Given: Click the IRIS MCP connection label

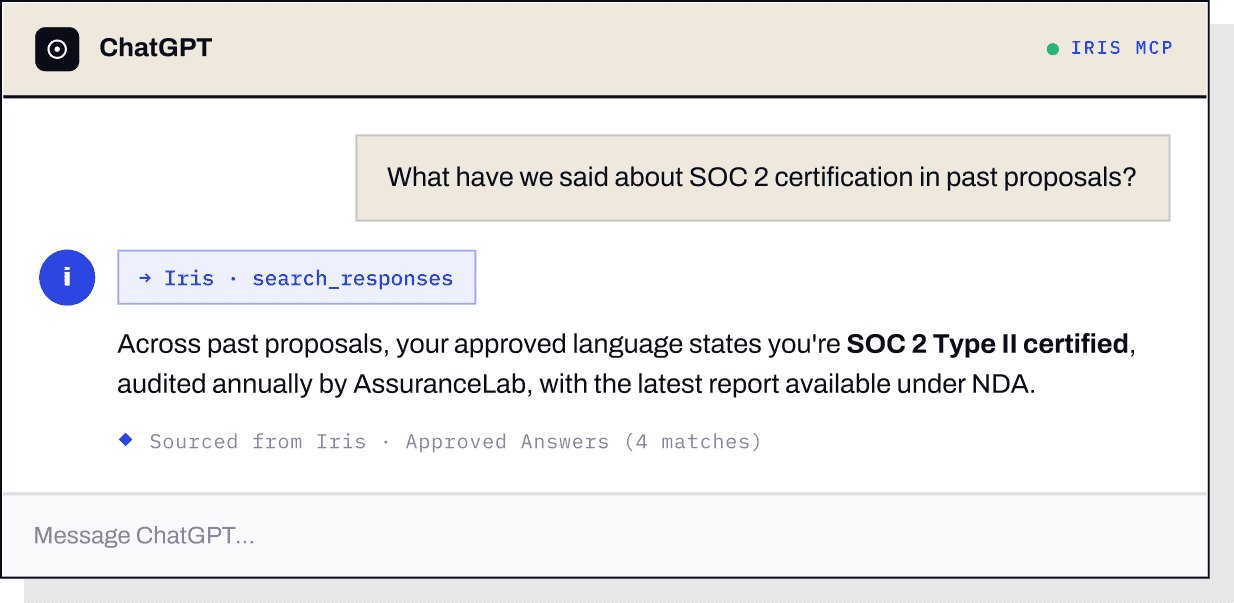Looking at the screenshot, I should click(1122, 48).
